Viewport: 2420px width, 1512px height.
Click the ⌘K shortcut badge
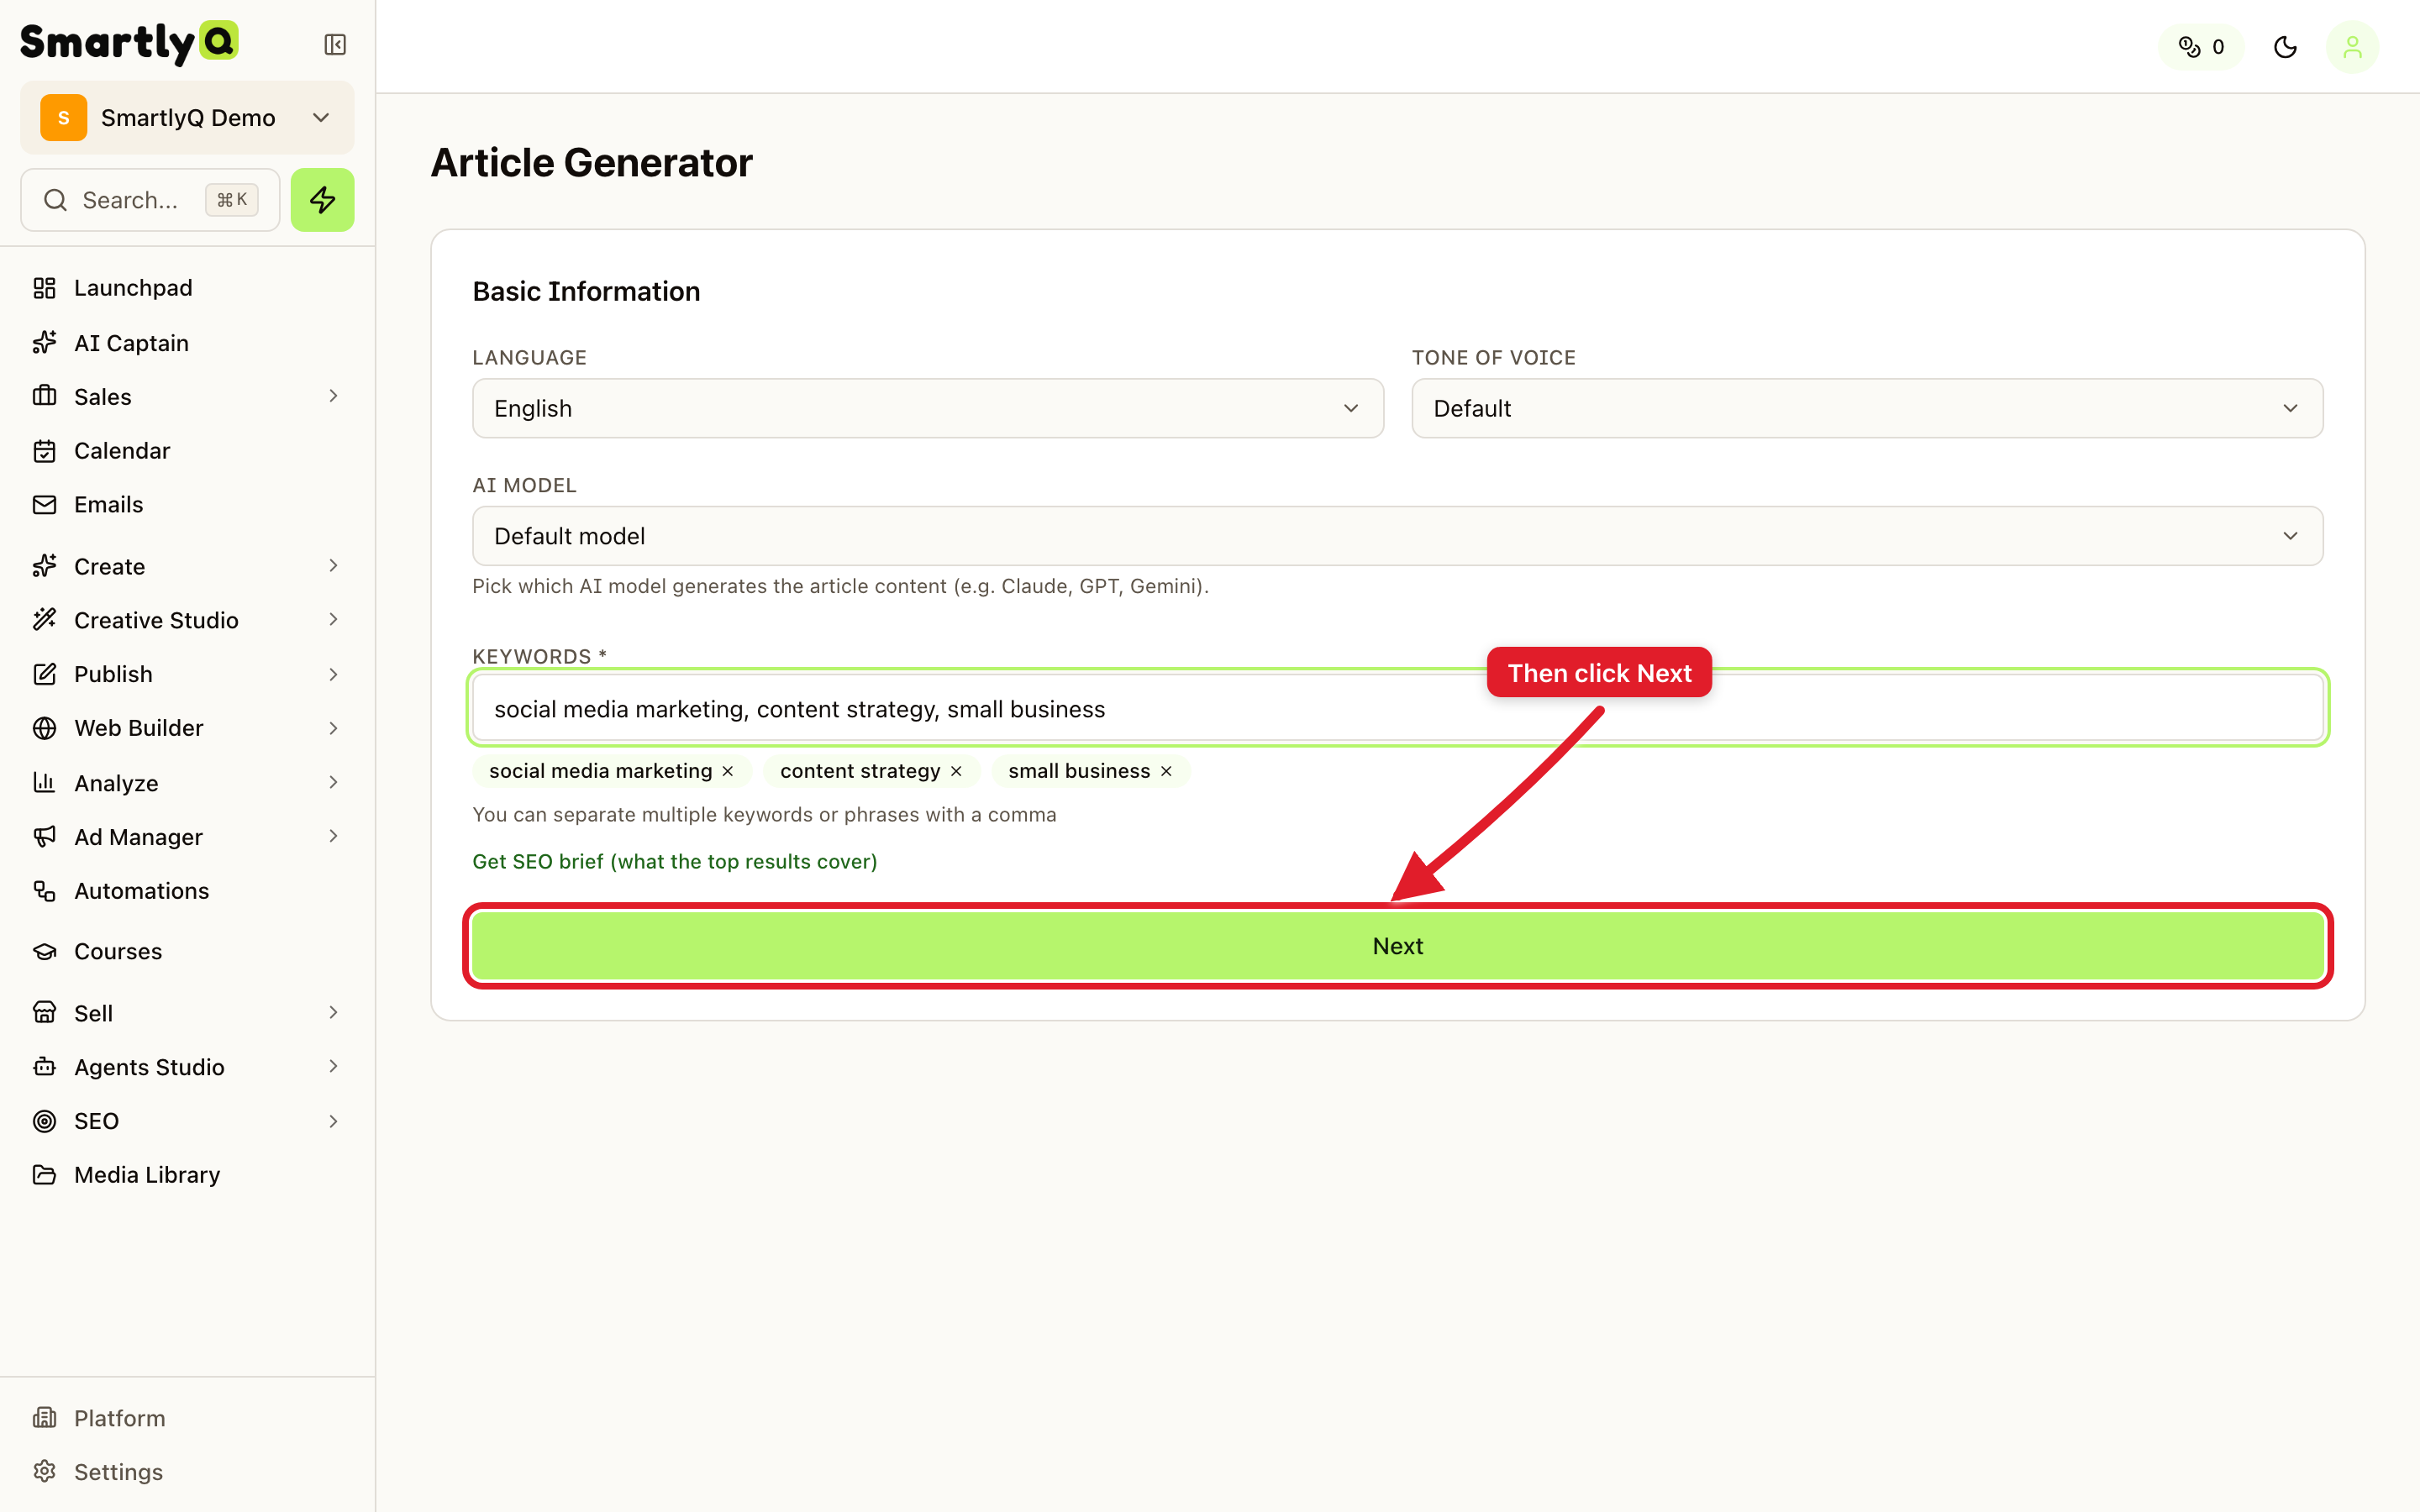point(232,200)
